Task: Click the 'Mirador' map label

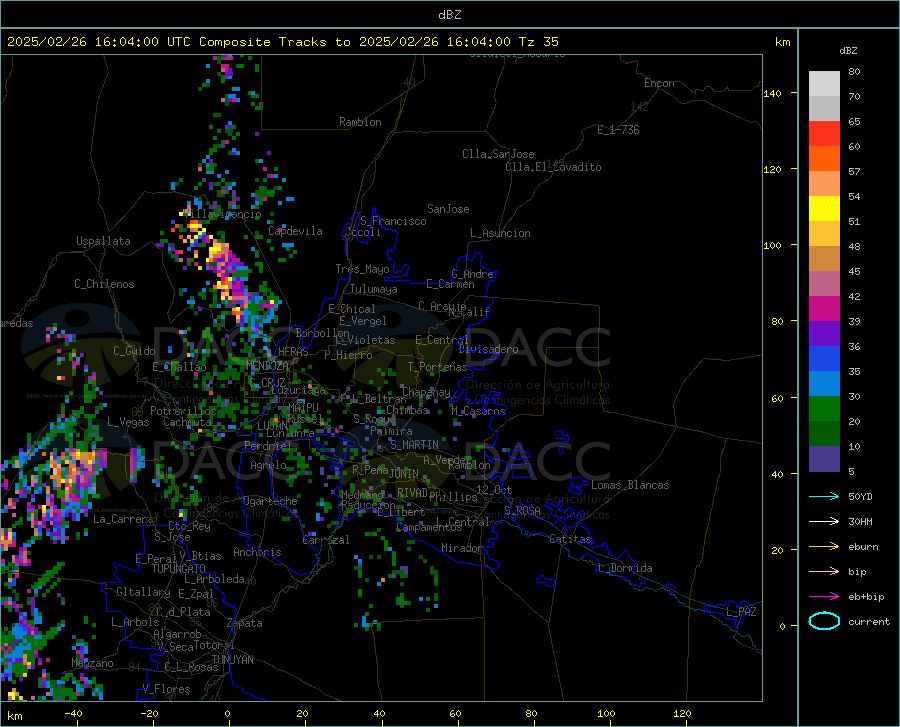Action: [x=461, y=548]
